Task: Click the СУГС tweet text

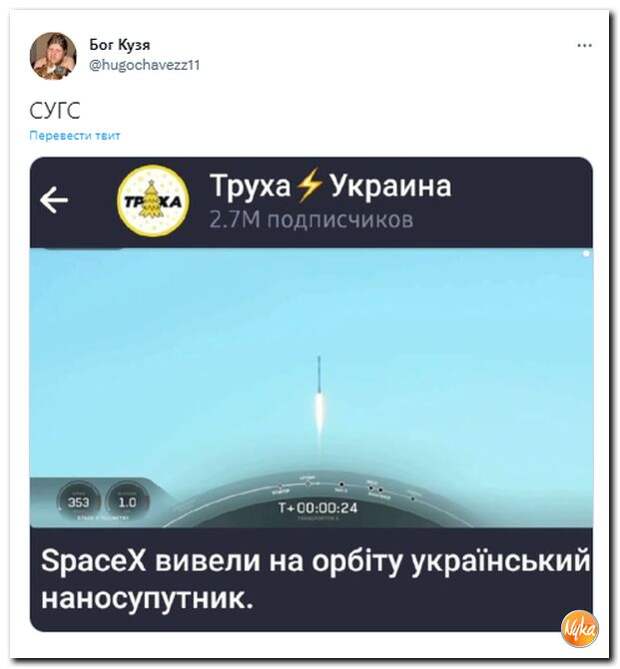Action: coord(55,111)
